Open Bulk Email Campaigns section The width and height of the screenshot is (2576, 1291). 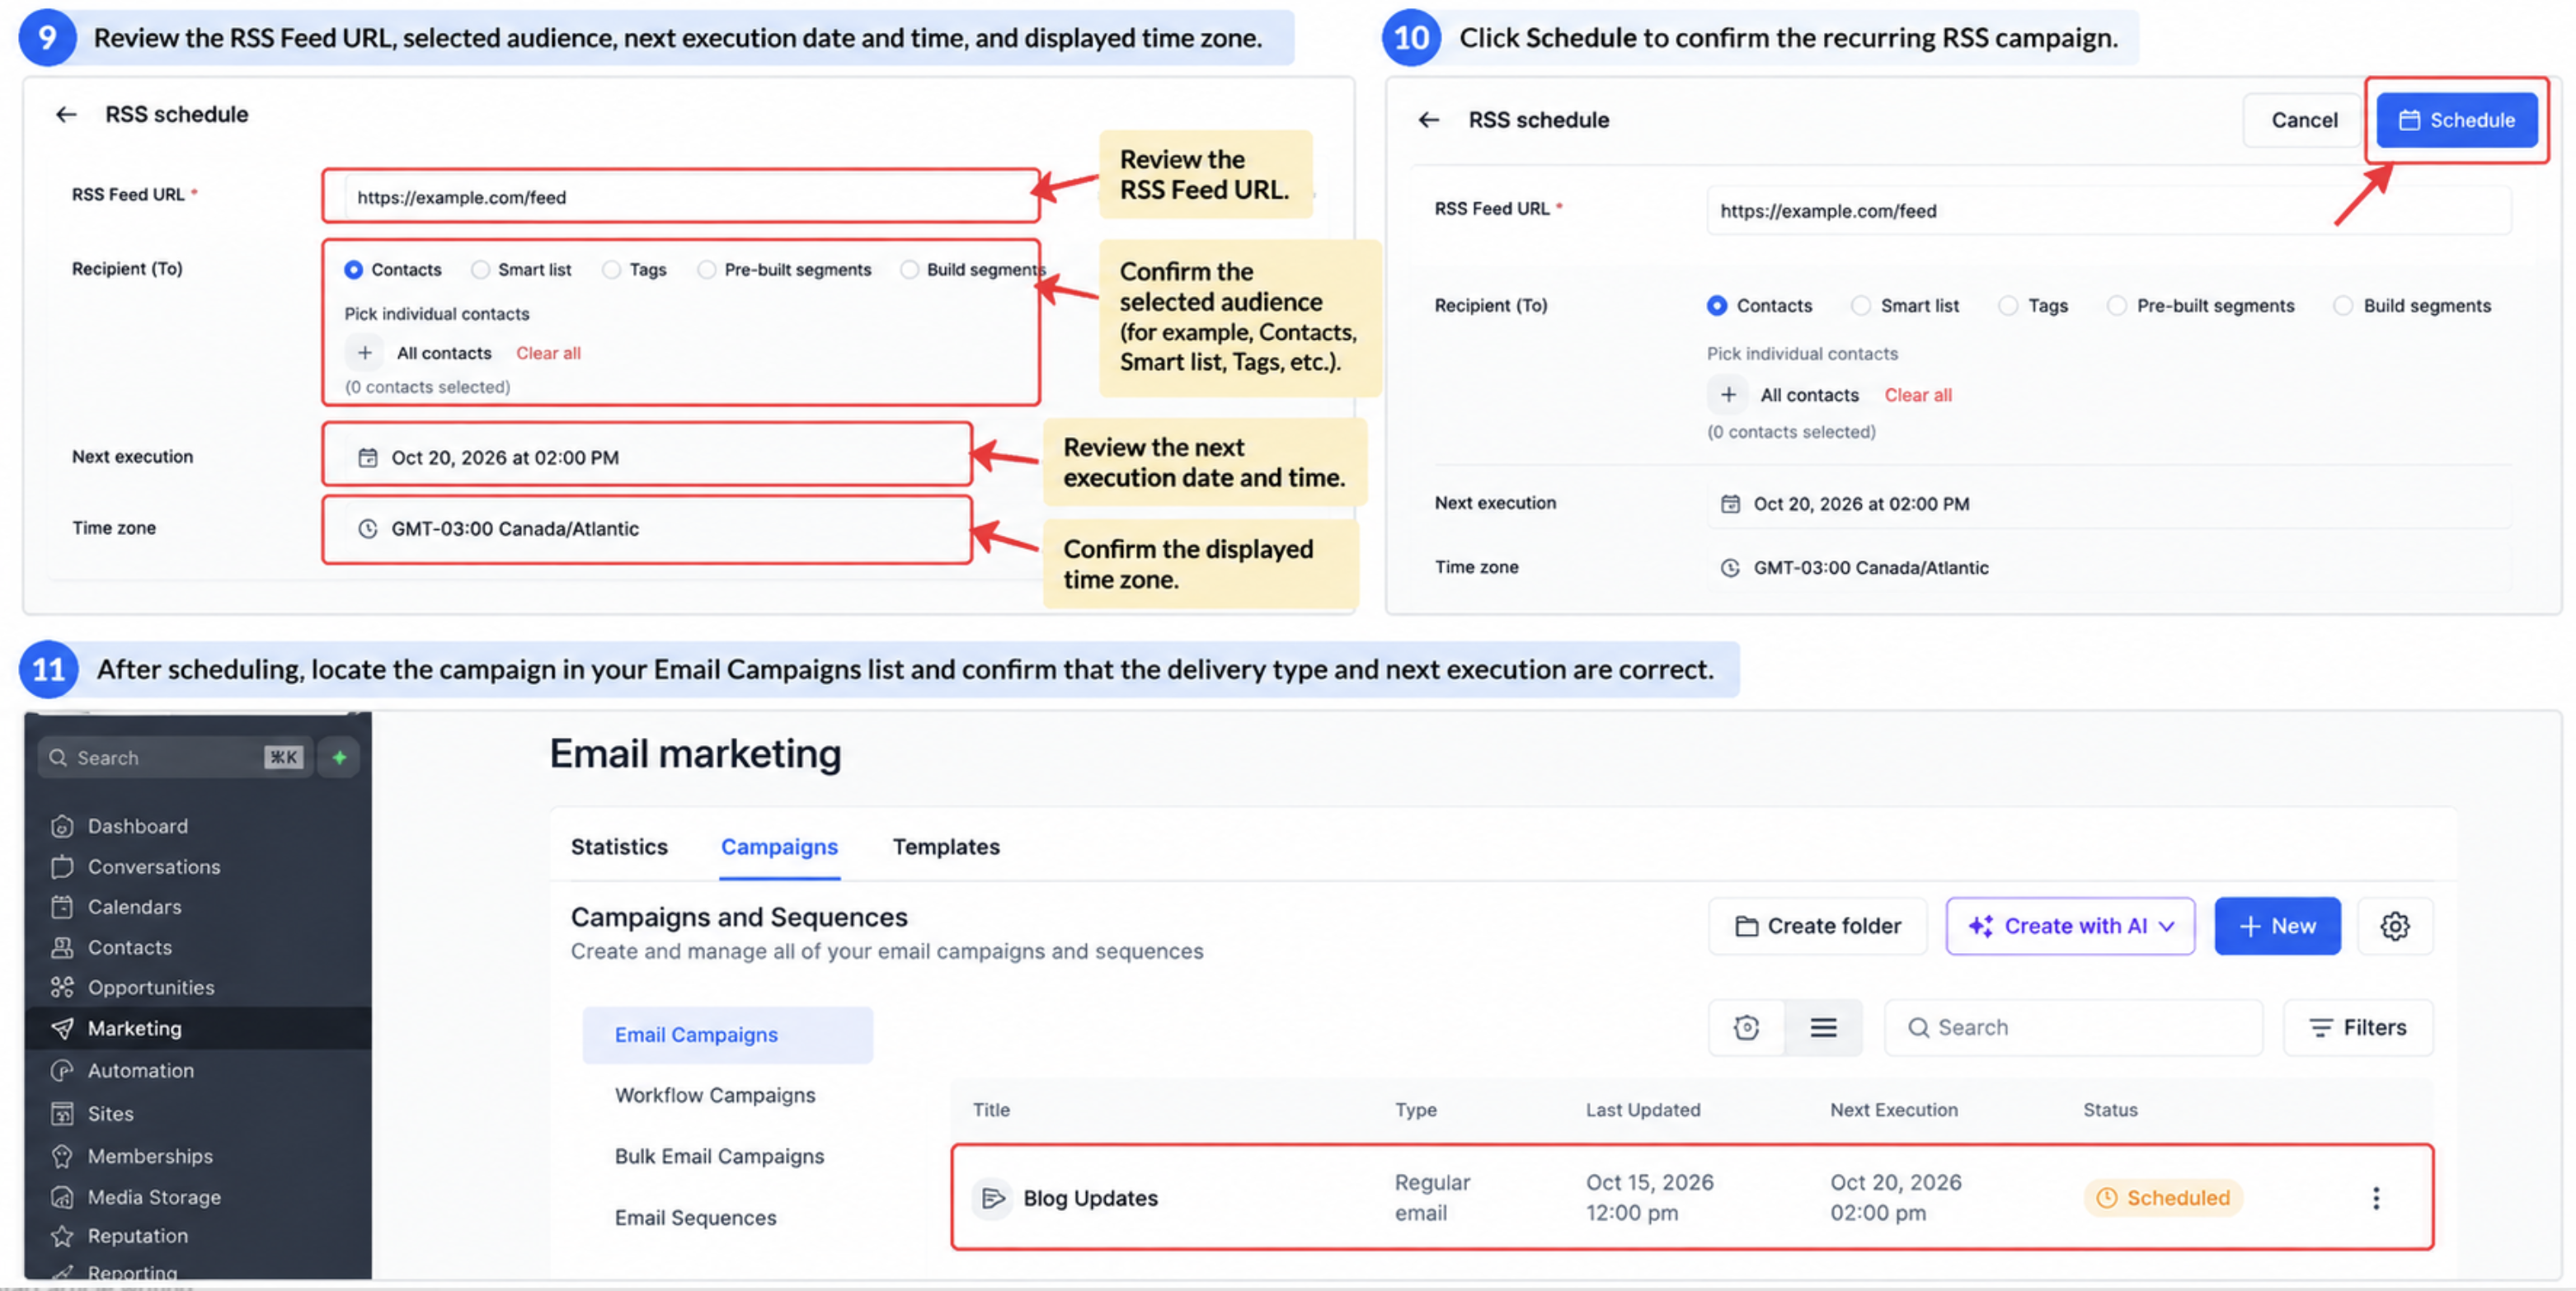tap(719, 1156)
